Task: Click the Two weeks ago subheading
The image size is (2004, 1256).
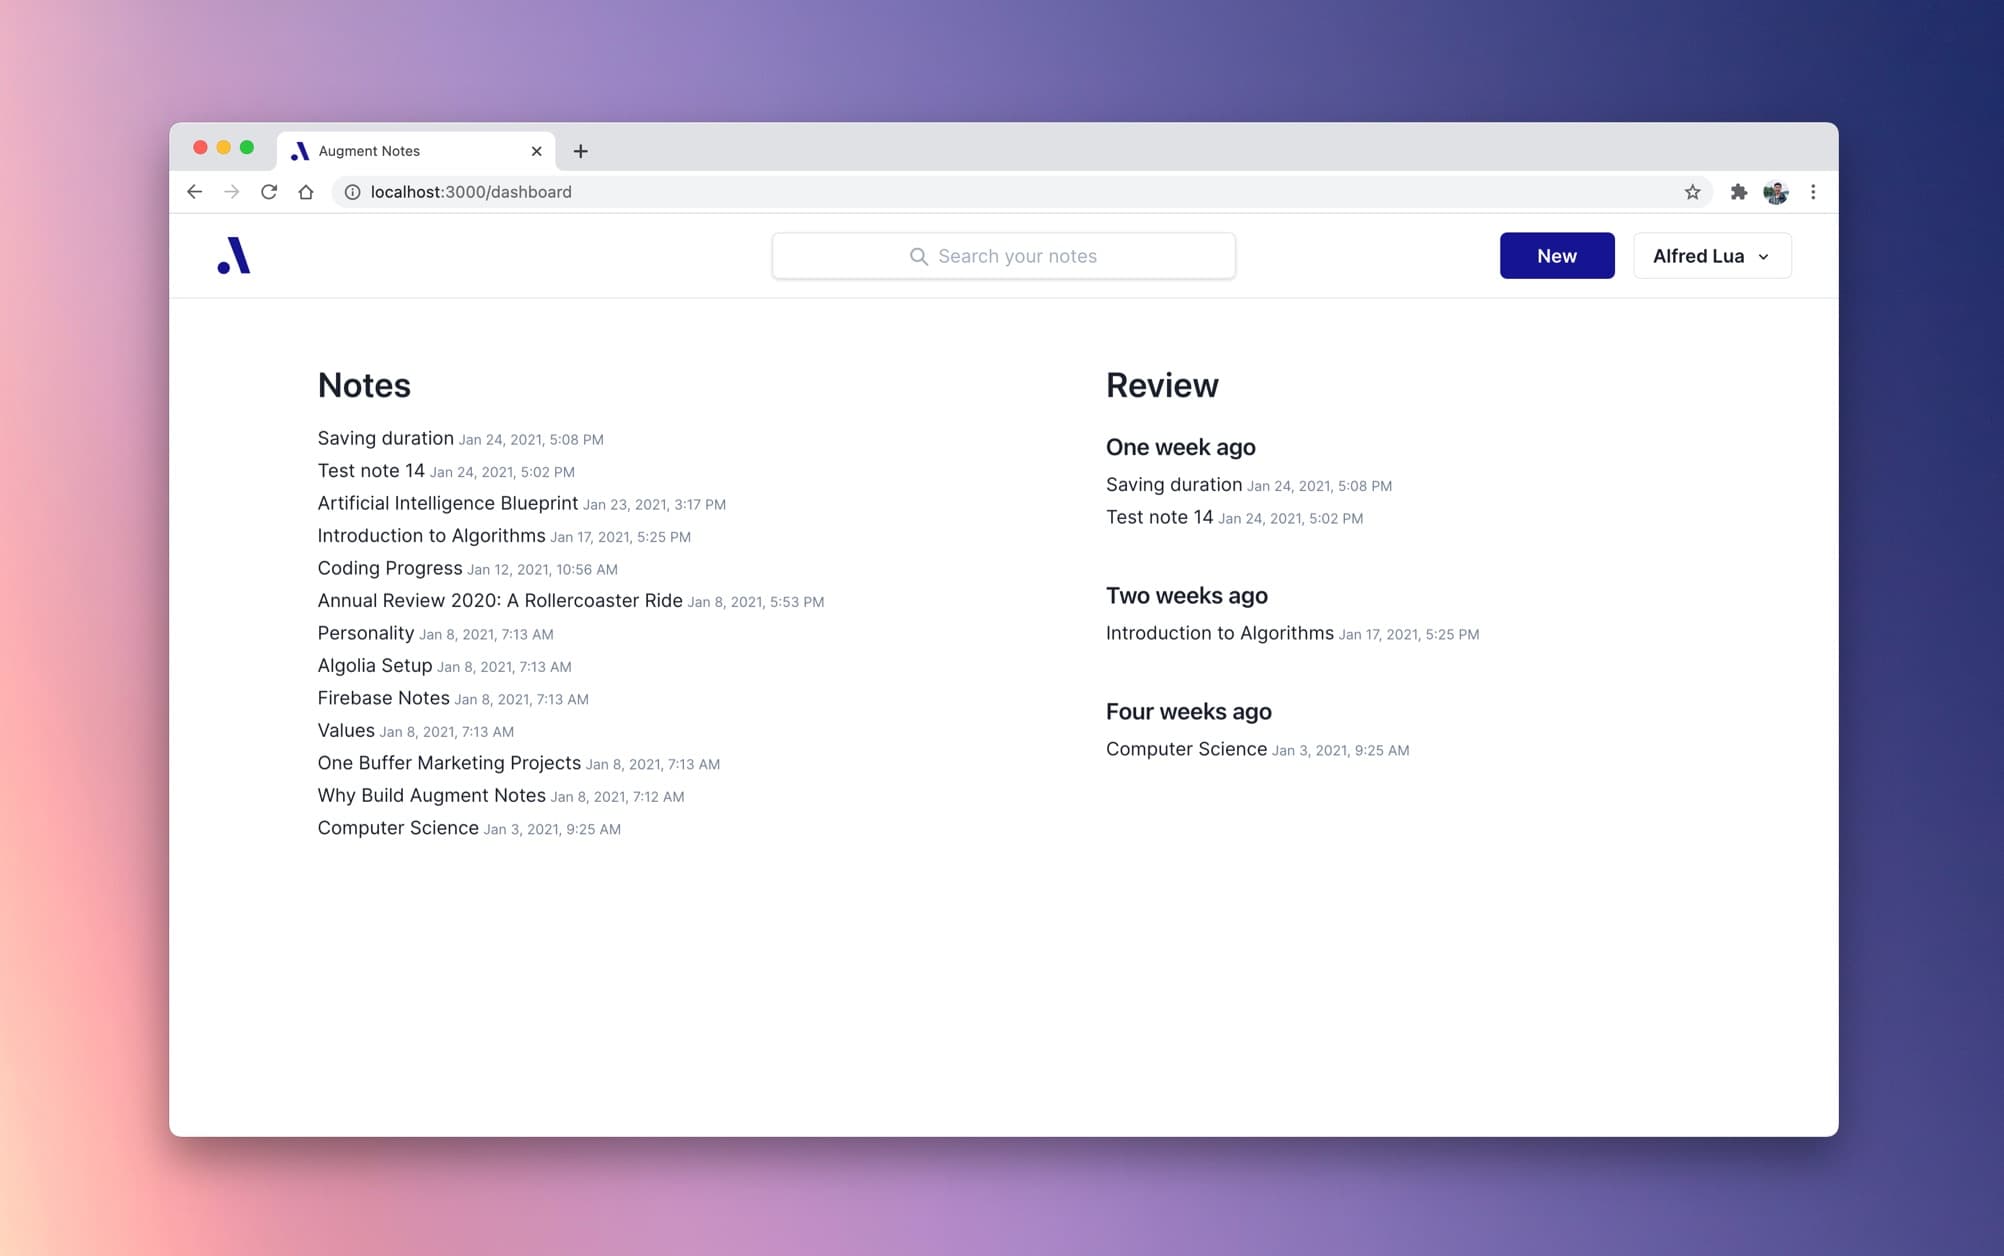Action: 1186,596
